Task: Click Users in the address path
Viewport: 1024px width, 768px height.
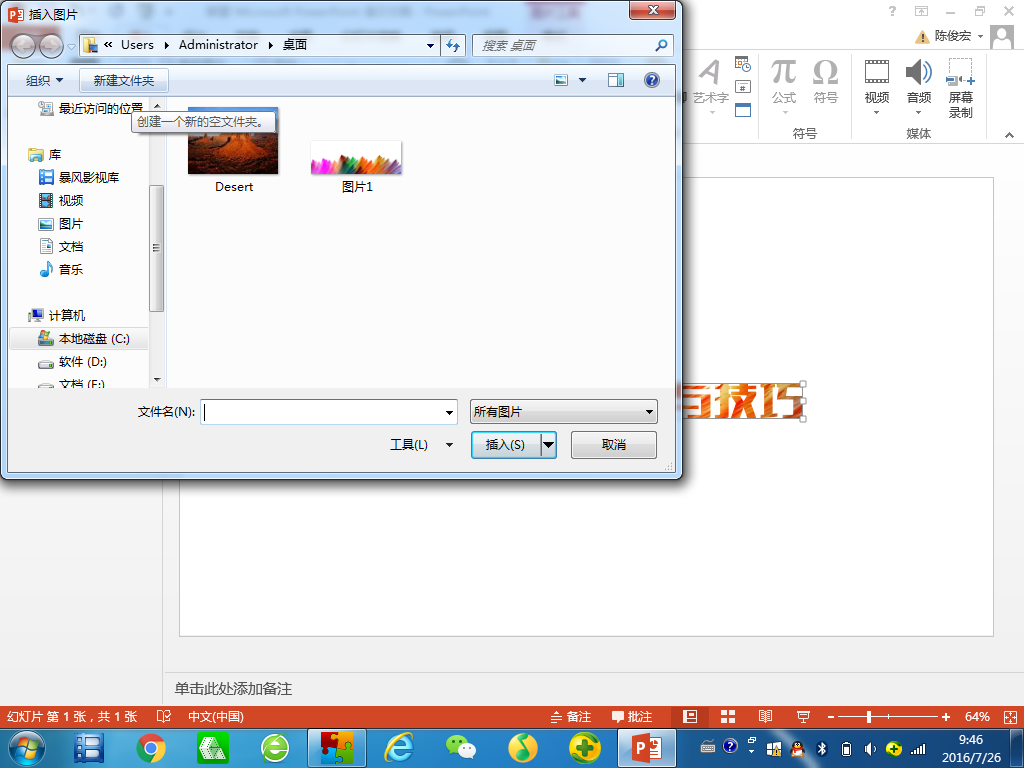Action: tap(137, 45)
